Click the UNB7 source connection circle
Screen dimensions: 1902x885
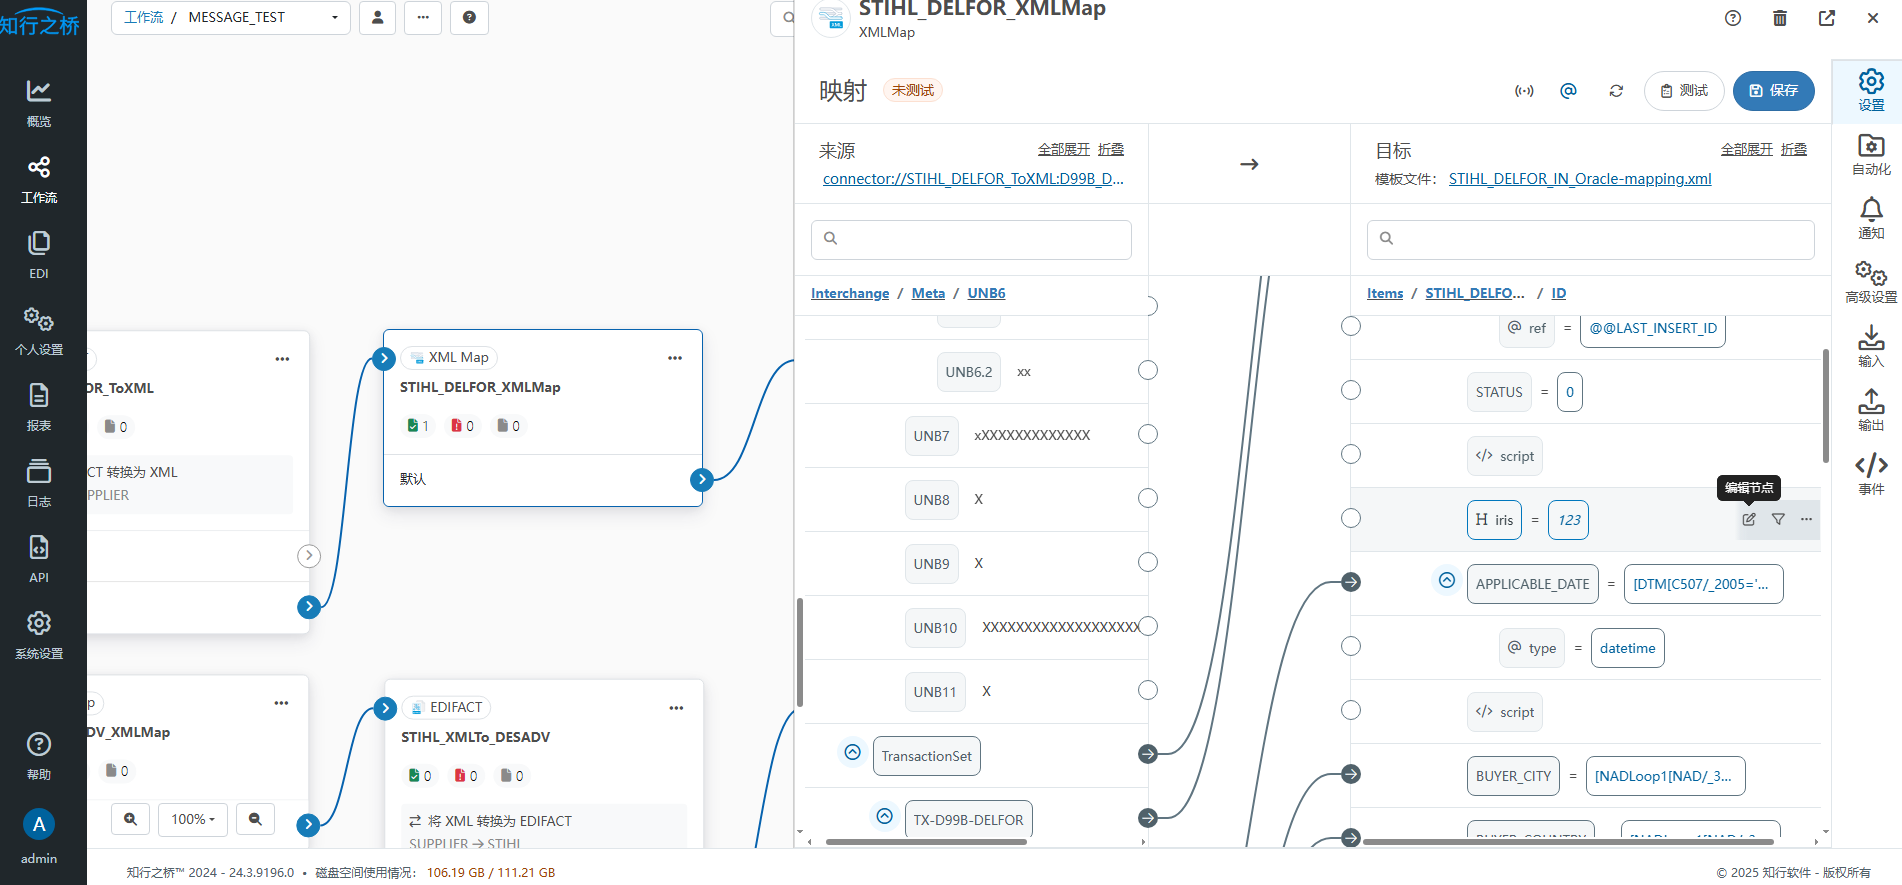click(x=1148, y=434)
